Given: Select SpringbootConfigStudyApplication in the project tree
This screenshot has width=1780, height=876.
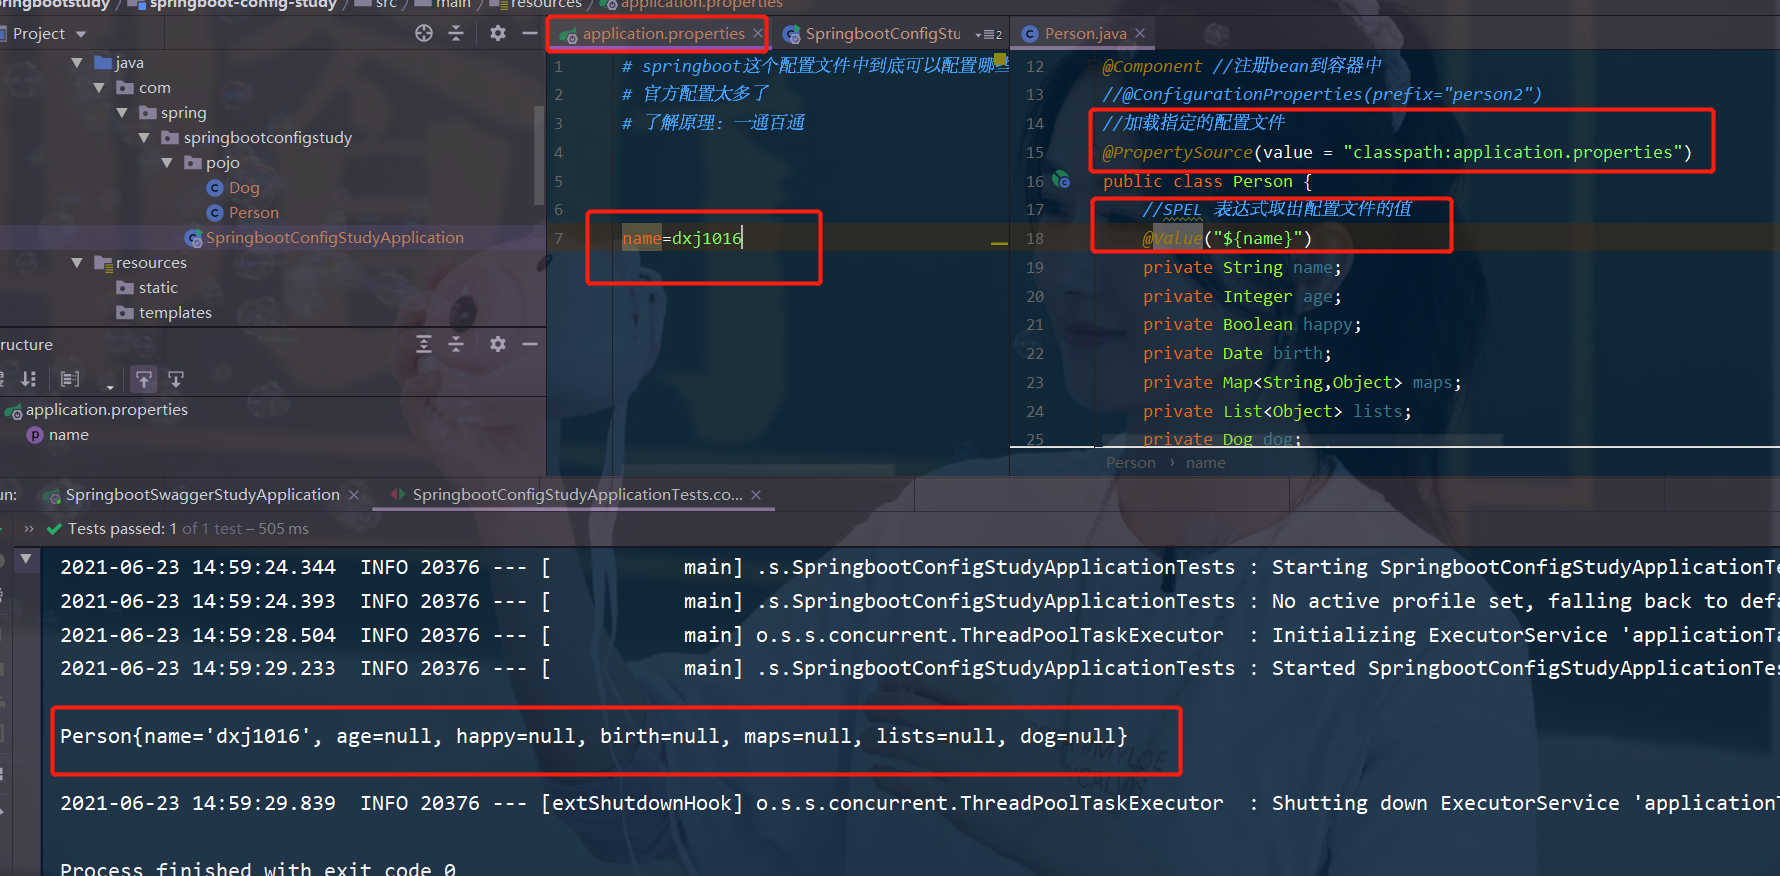Looking at the screenshot, I should pos(335,238).
